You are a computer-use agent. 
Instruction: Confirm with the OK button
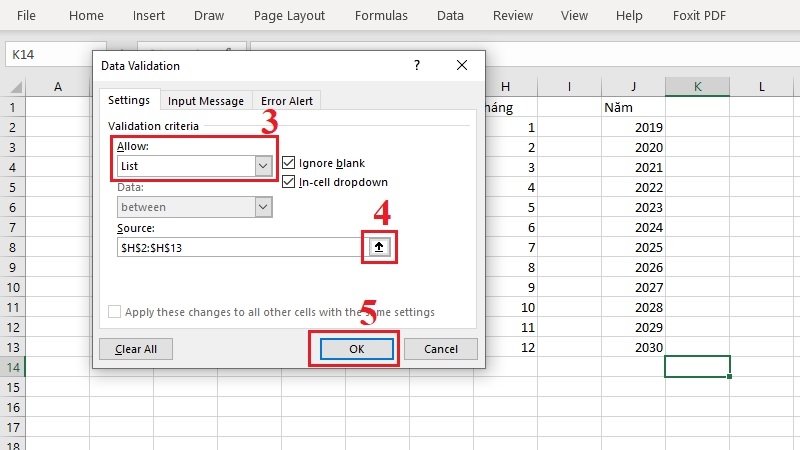click(357, 349)
